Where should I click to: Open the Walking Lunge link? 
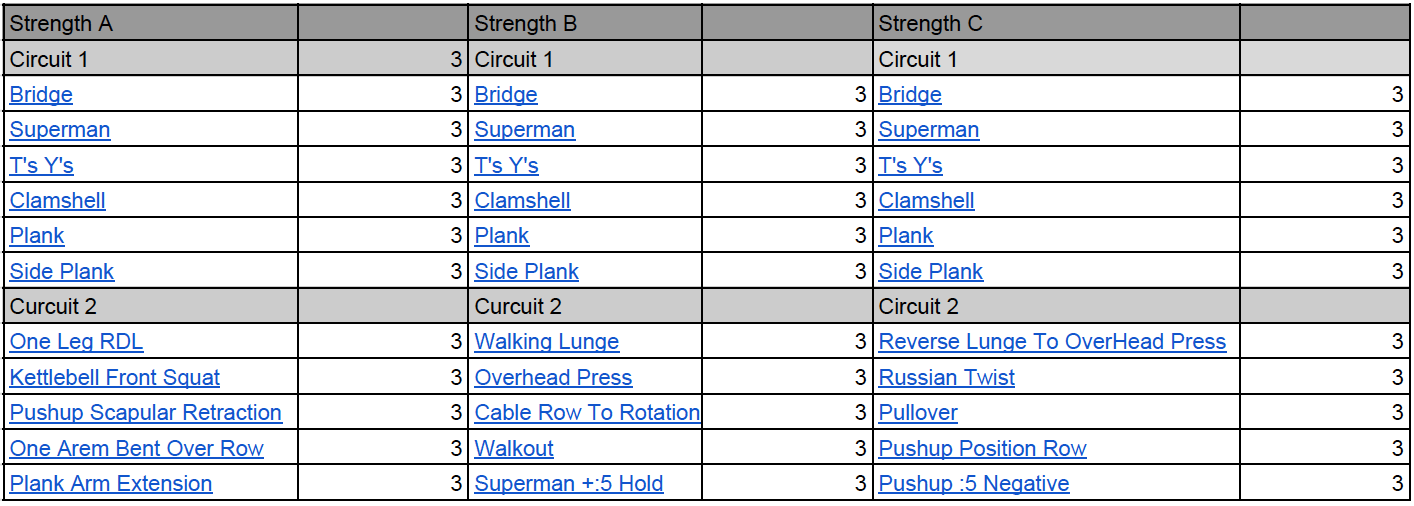point(546,342)
